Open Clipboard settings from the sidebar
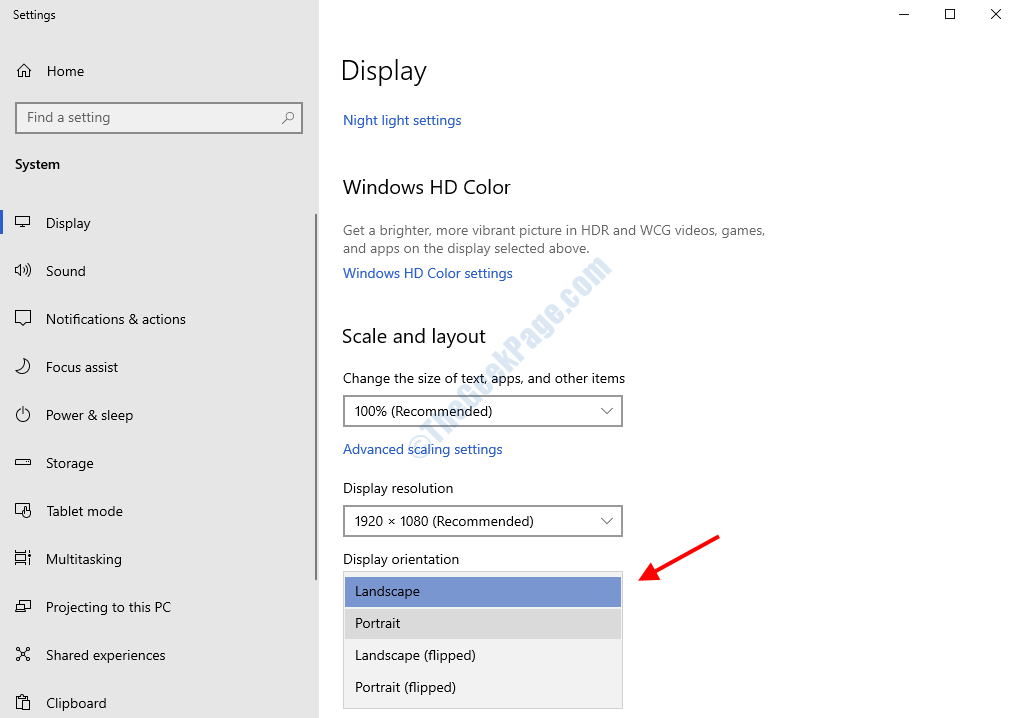The width and height of the screenshot is (1017, 718). [x=74, y=700]
